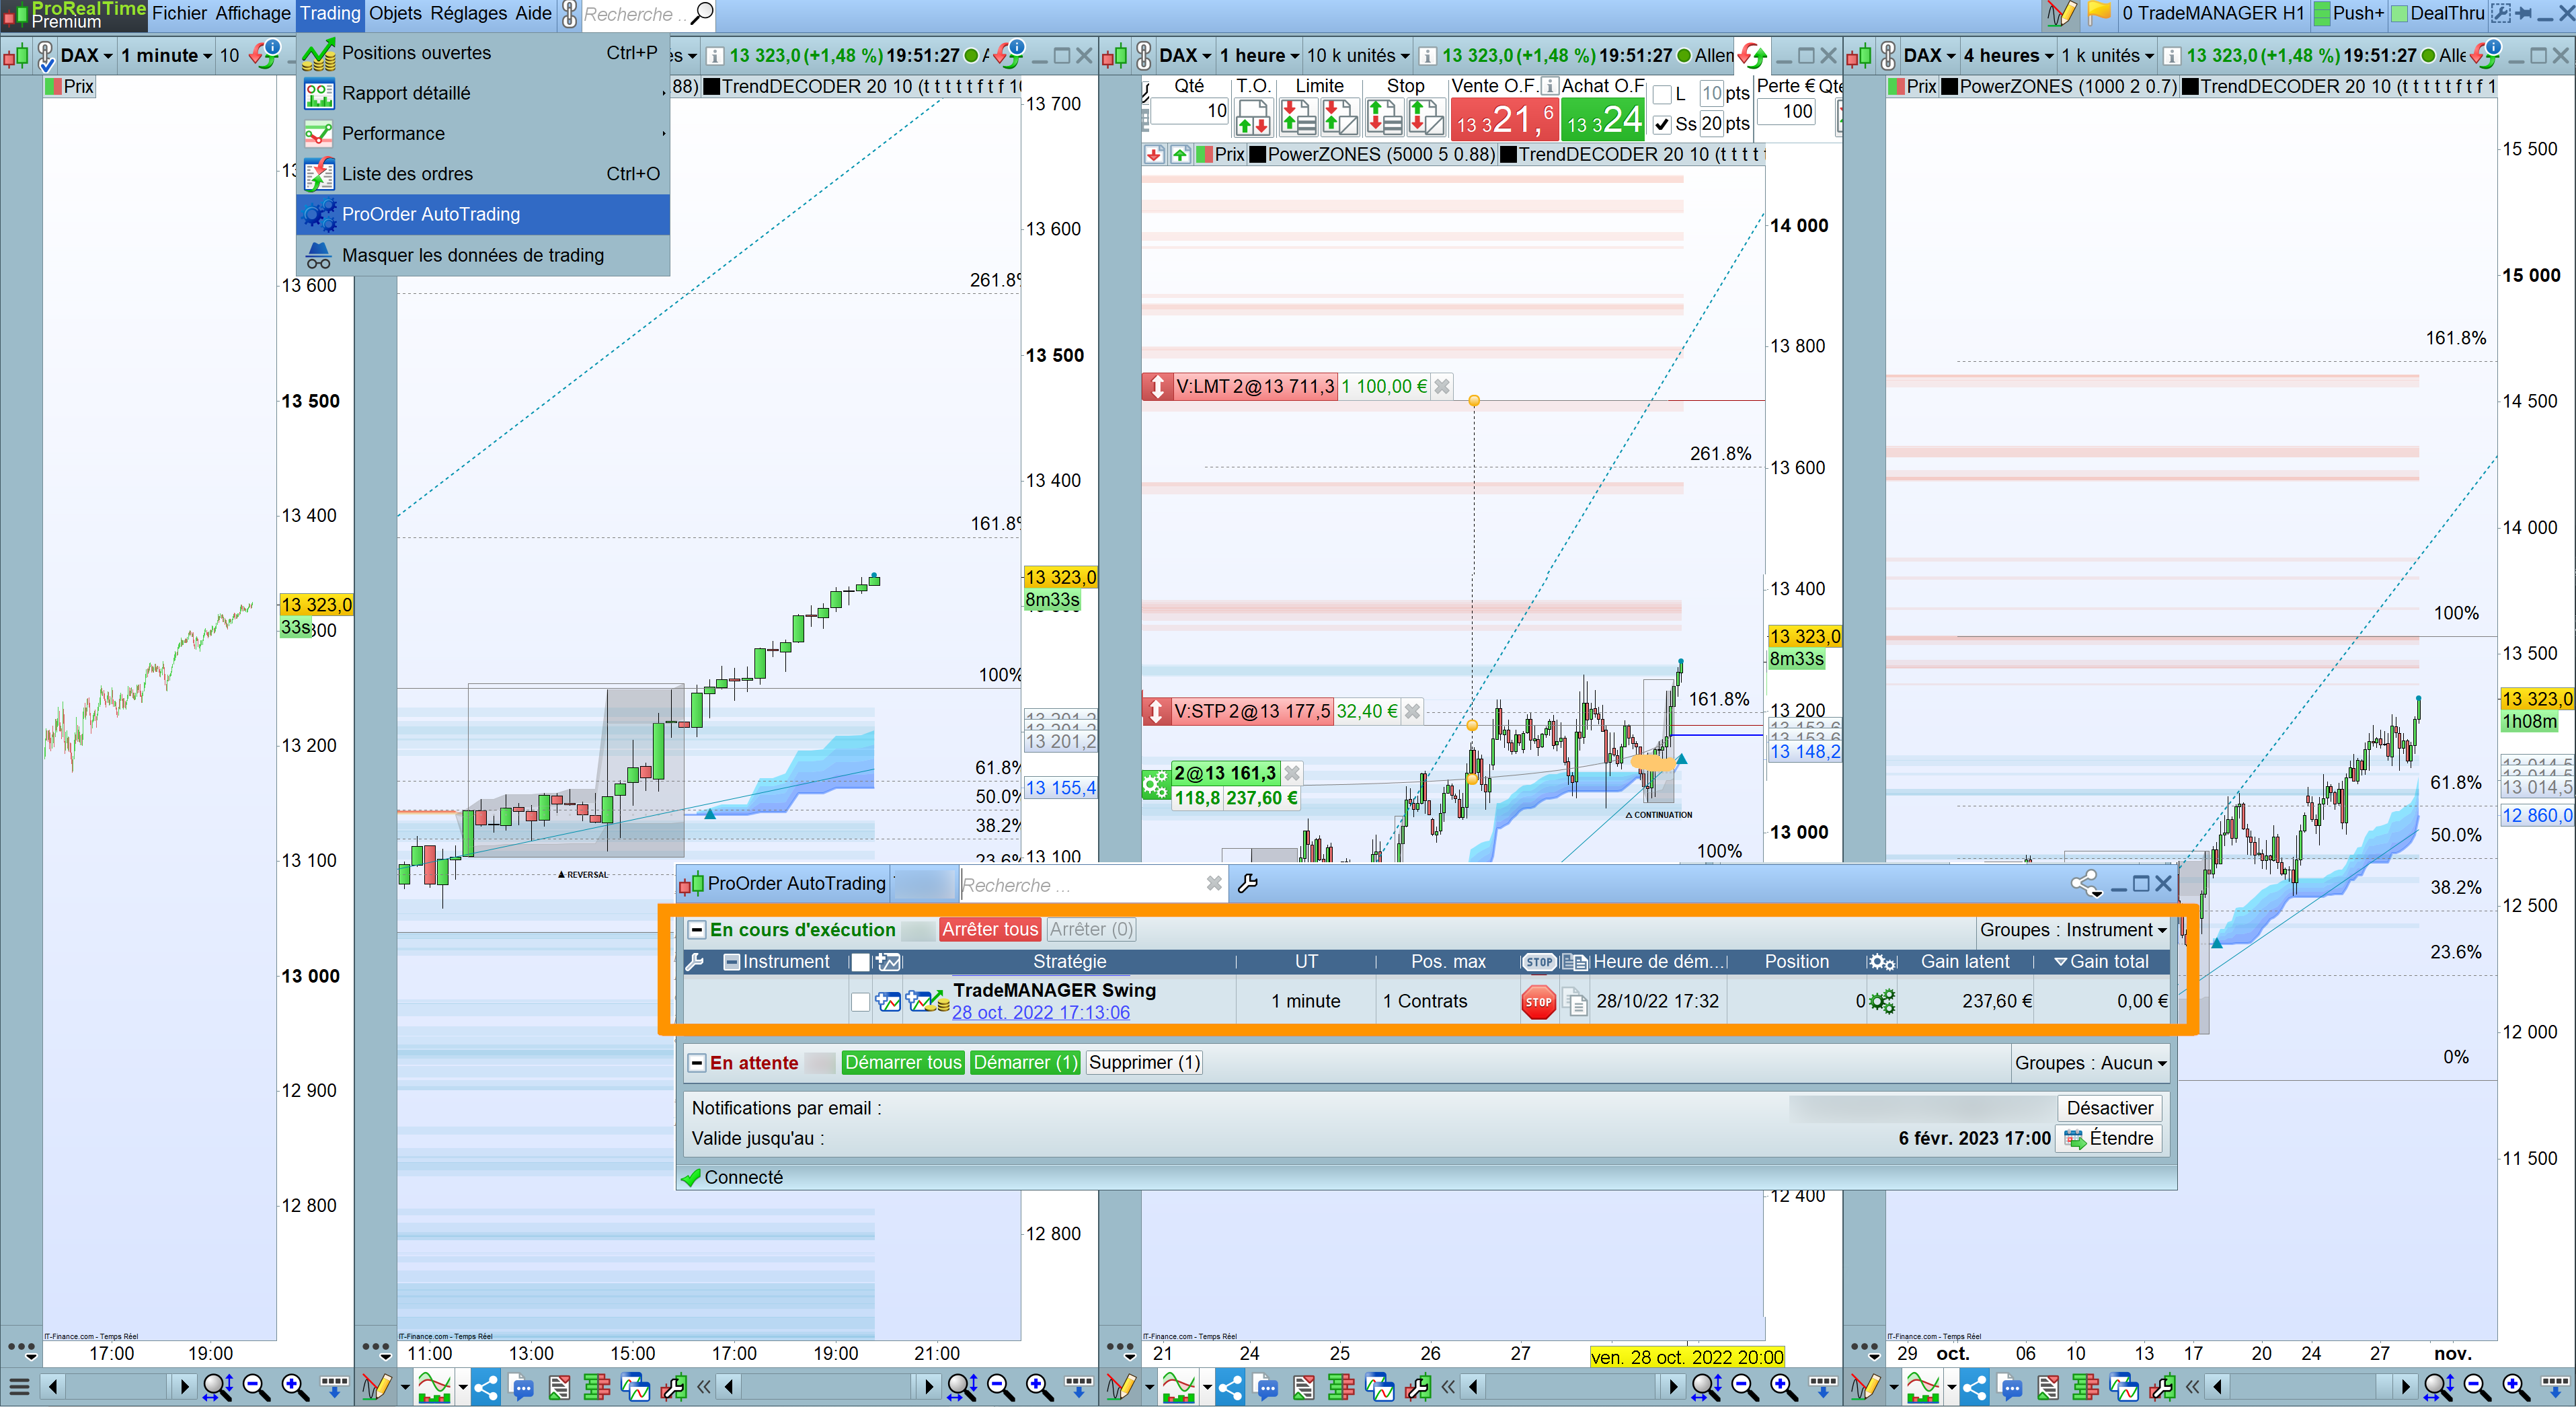Viewport: 2576px width, 1407px height.
Task: Click the Démarrer (1) button
Action: [x=1025, y=1062]
